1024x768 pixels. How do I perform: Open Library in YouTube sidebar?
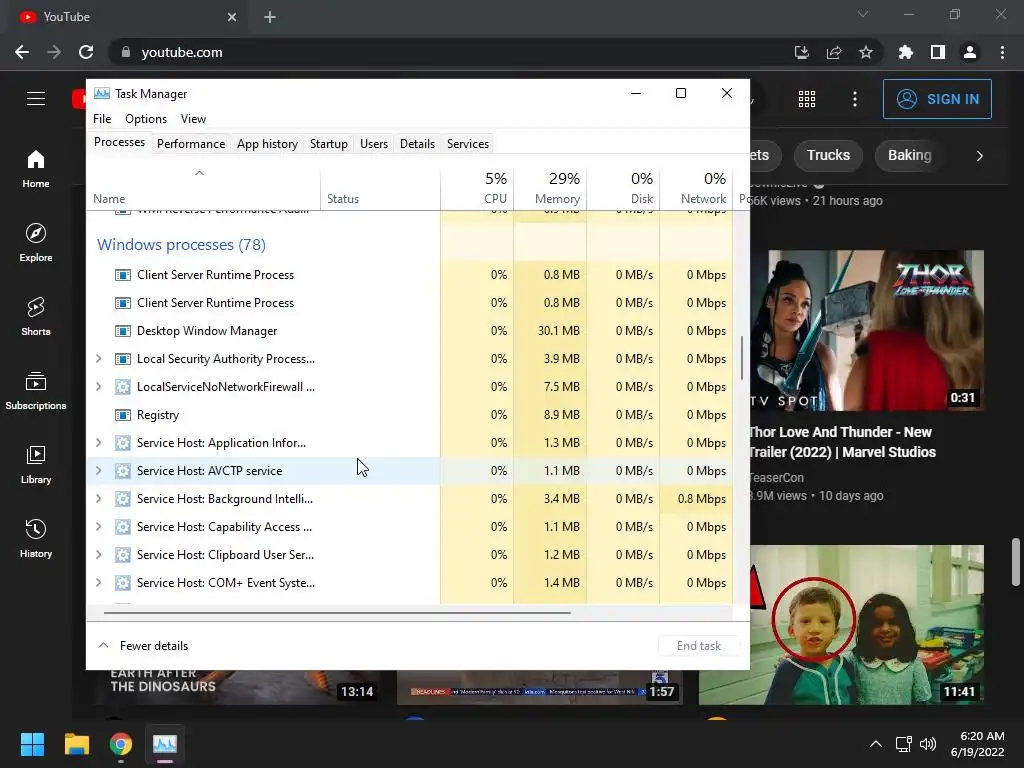[36, 464]
